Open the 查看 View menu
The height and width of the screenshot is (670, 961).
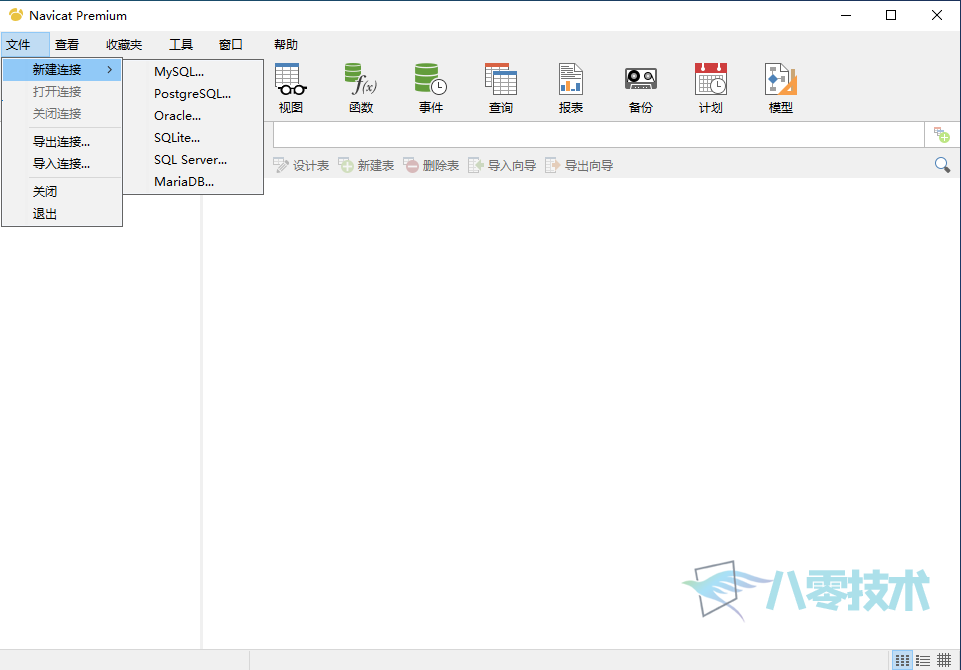67,45
